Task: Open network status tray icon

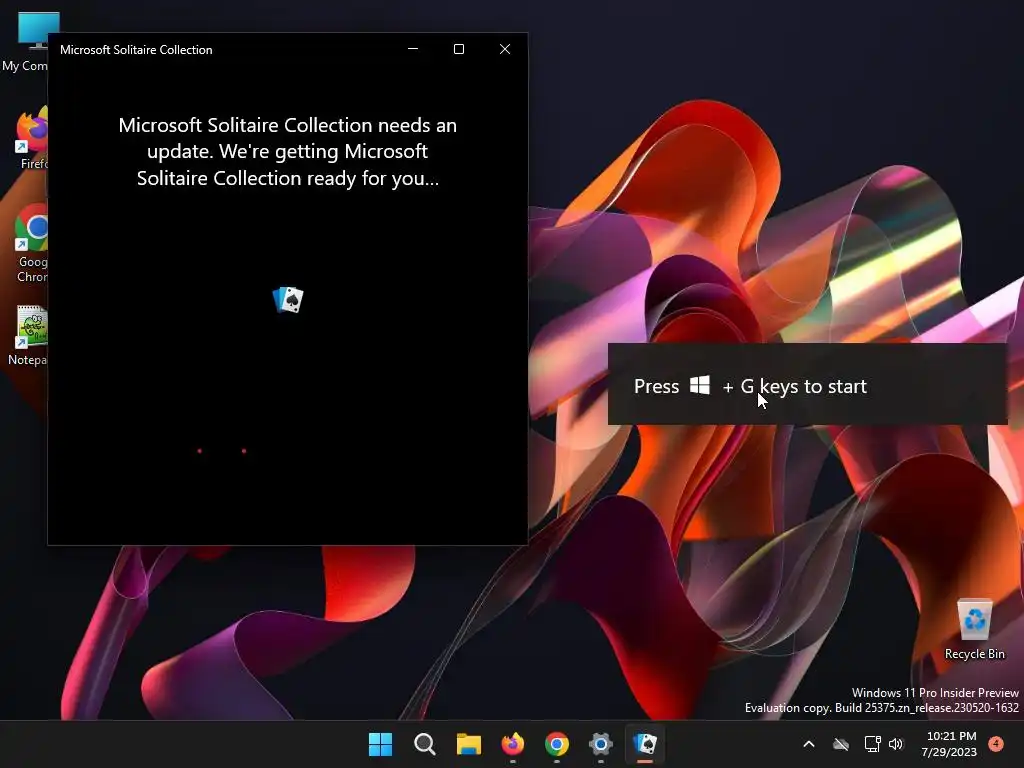Action: coord(872,744)
